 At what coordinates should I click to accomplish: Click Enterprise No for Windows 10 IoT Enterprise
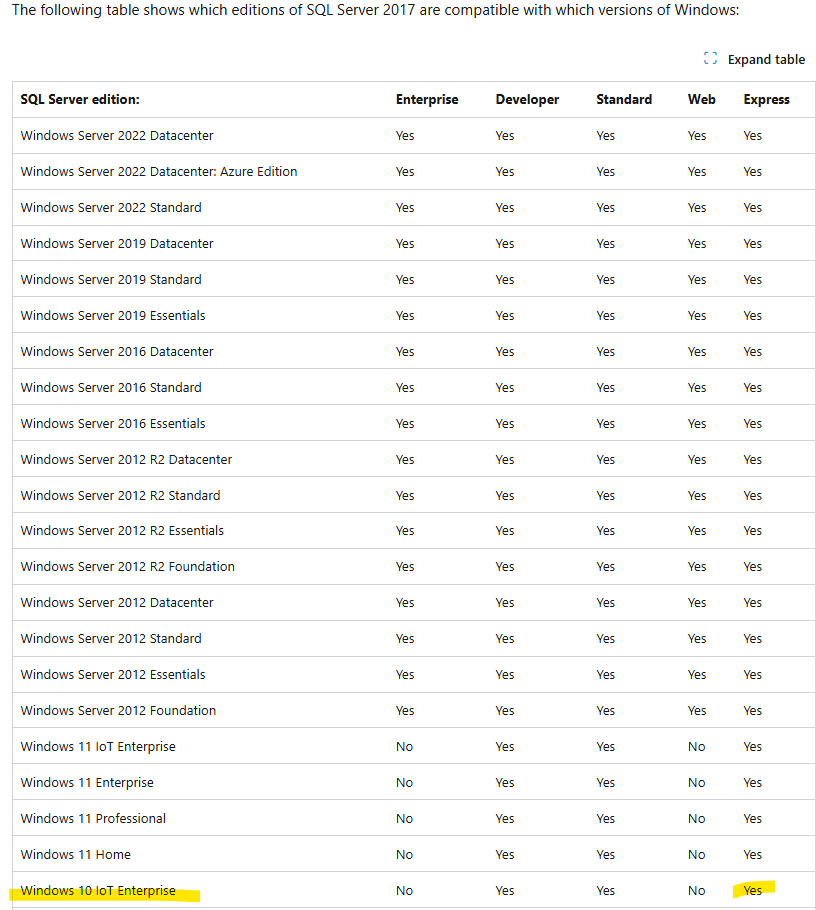(405, 890)
